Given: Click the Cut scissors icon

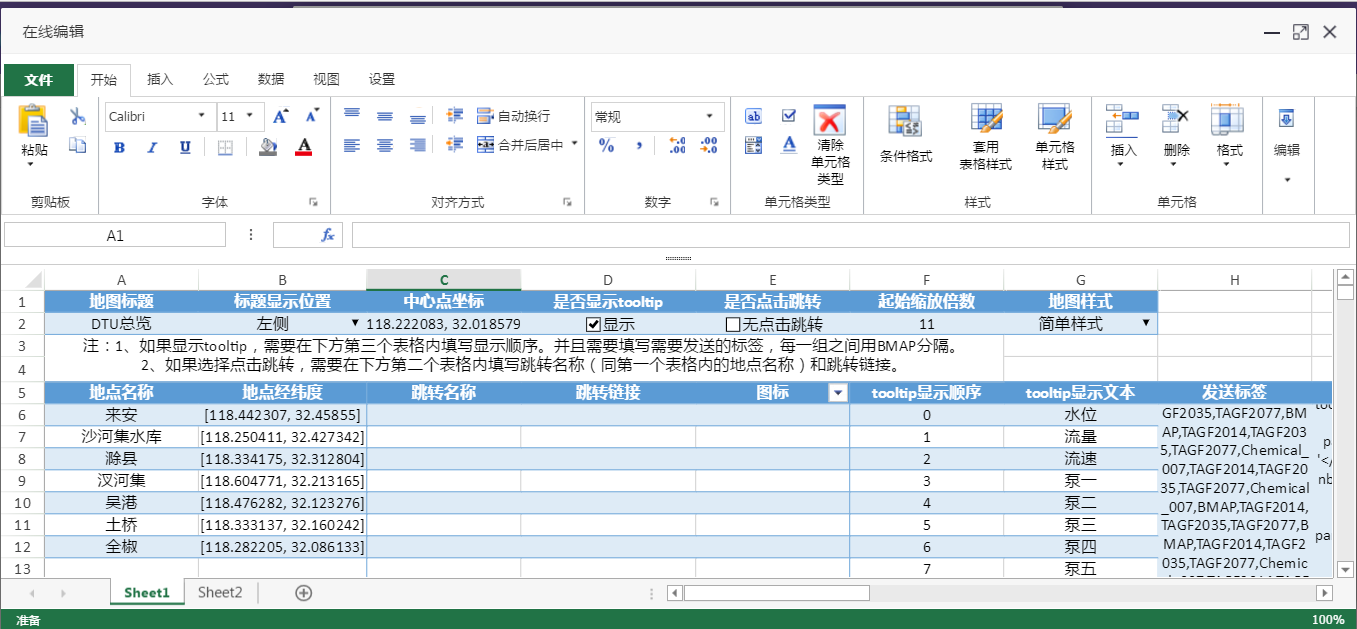Looking at the screenshot, I should pos(77,117).
